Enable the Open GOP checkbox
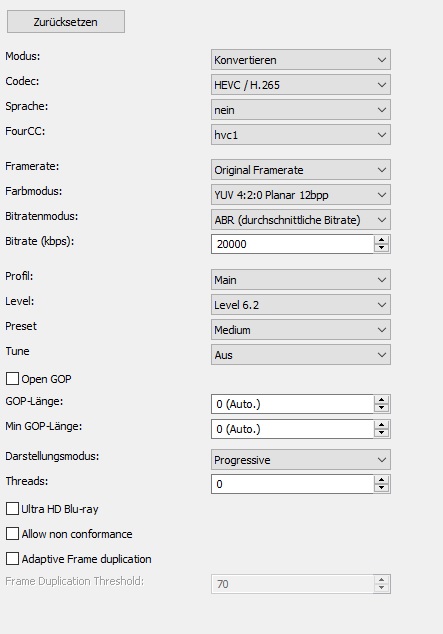 click(x=12, y=379)
